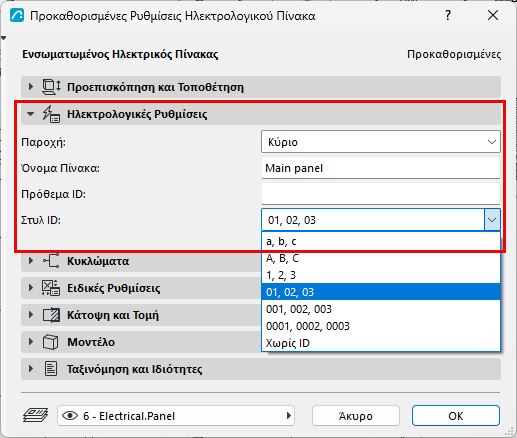Expand the Κυκλώματα section

pyautogui.click(x=31, y=261)
